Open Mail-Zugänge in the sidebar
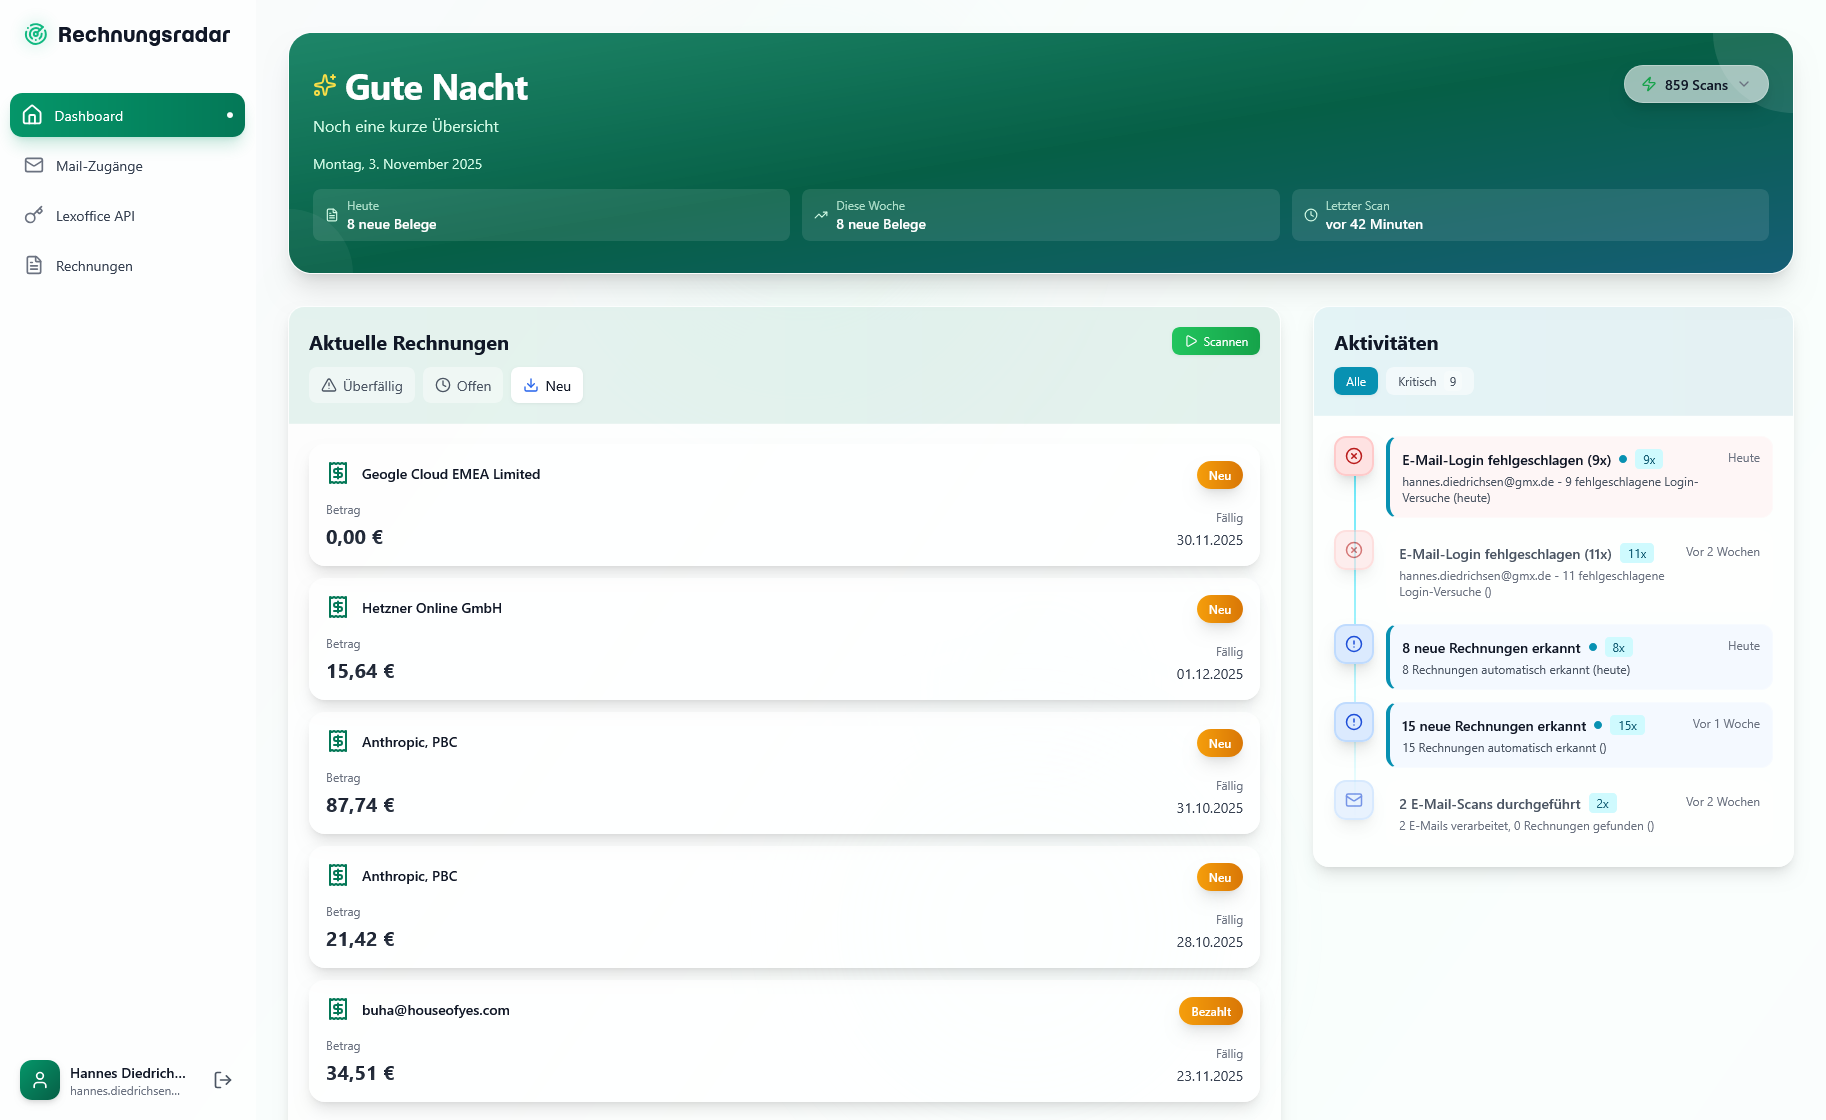 (99, 166)
